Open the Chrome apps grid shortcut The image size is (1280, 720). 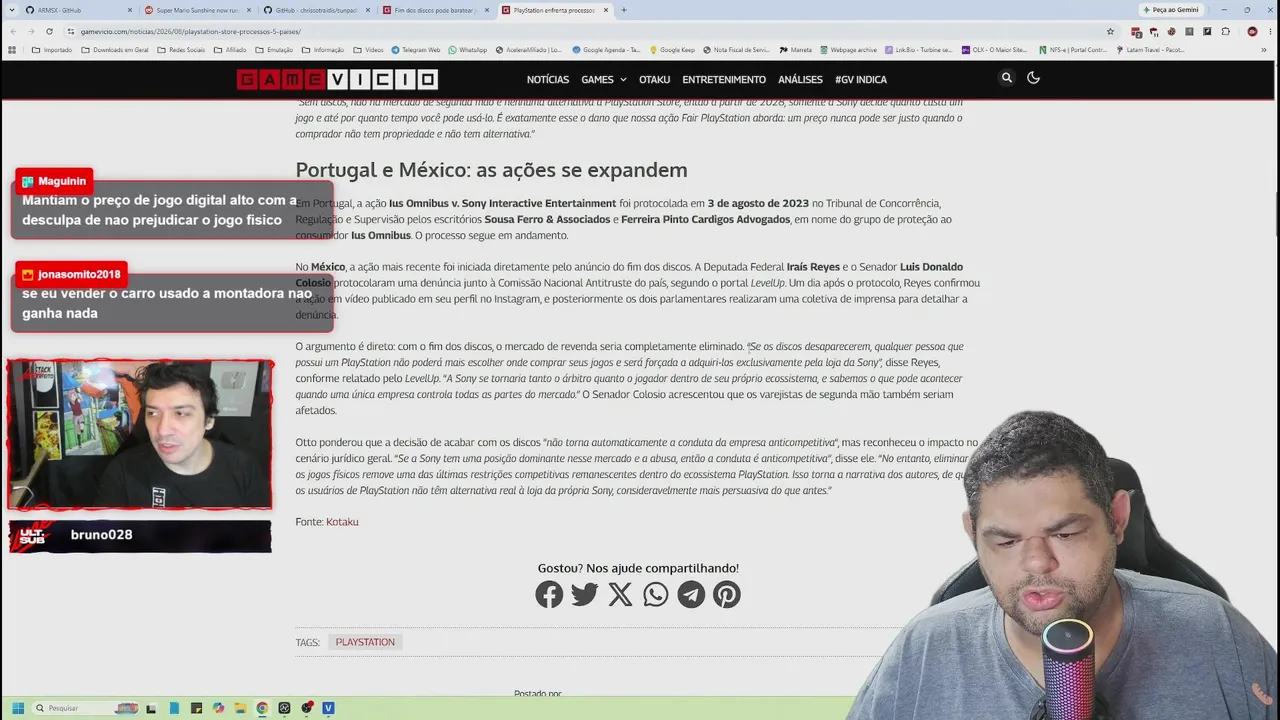[12, 49]
